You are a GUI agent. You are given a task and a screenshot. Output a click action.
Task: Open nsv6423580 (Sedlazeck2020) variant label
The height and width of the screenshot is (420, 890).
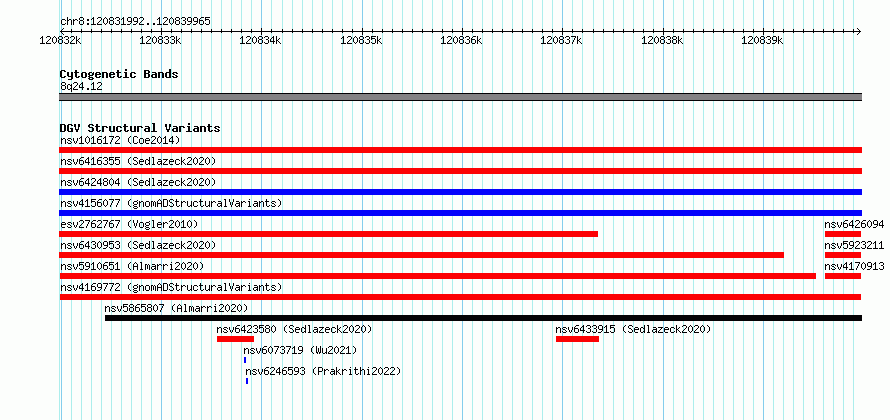294,329
